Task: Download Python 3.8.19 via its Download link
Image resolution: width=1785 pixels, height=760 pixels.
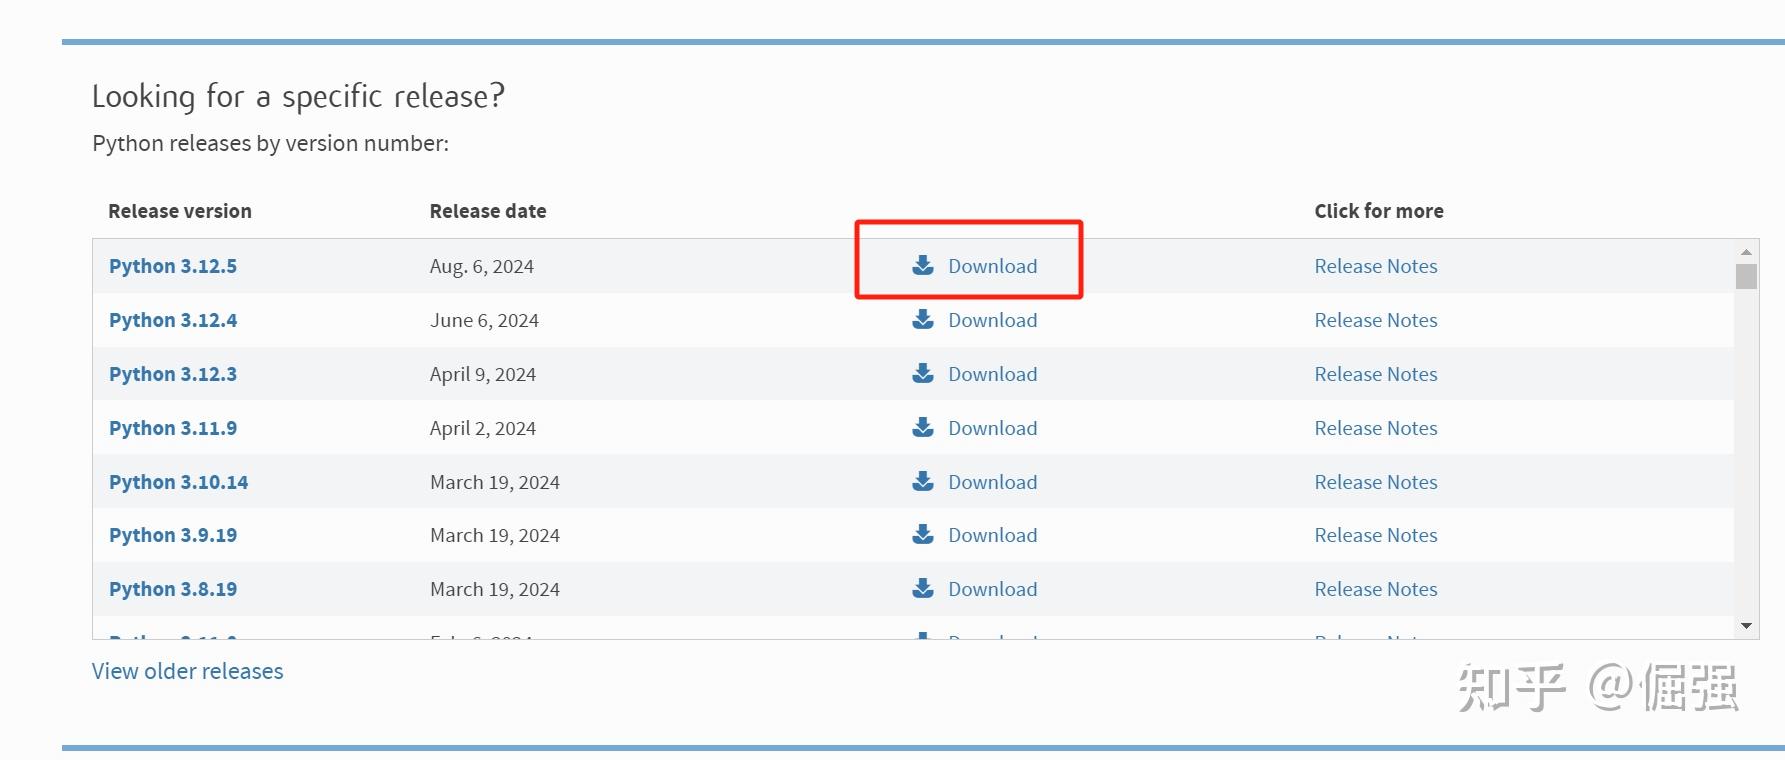Action: click(993, 589)
